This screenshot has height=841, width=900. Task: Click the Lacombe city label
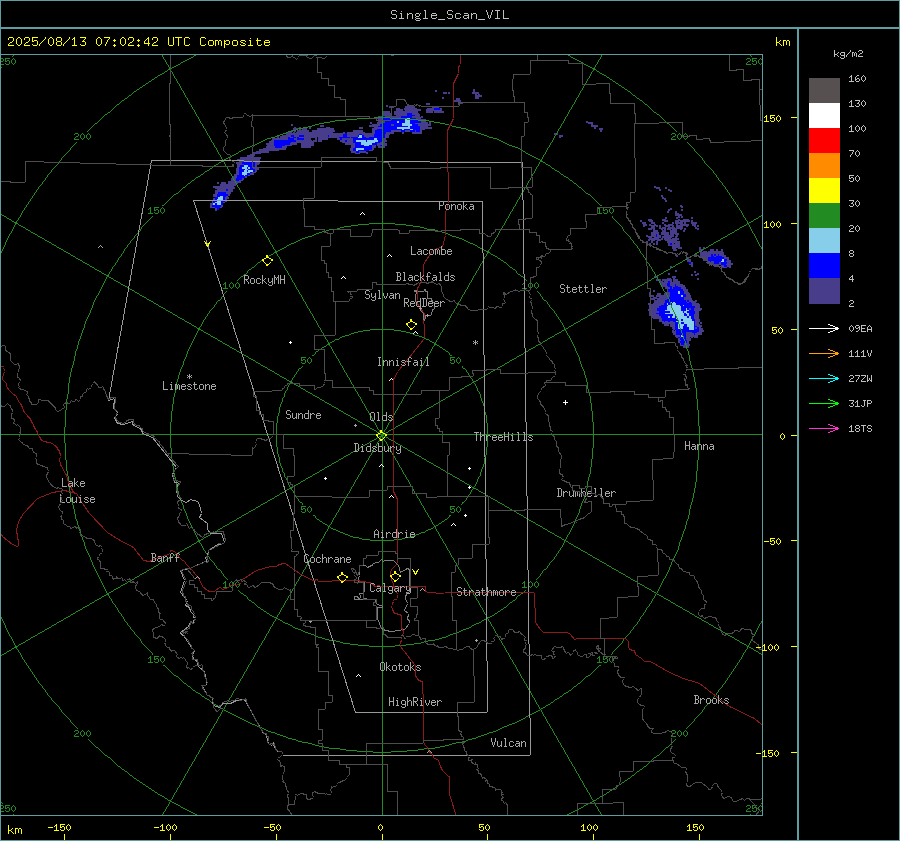coord(431,251)
